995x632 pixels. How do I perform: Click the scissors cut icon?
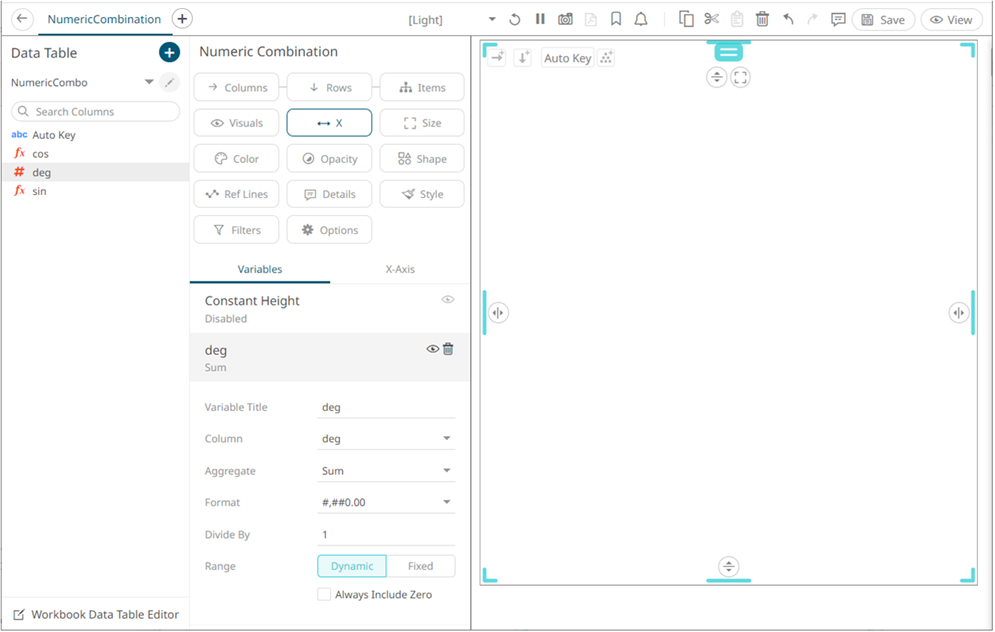711,19
